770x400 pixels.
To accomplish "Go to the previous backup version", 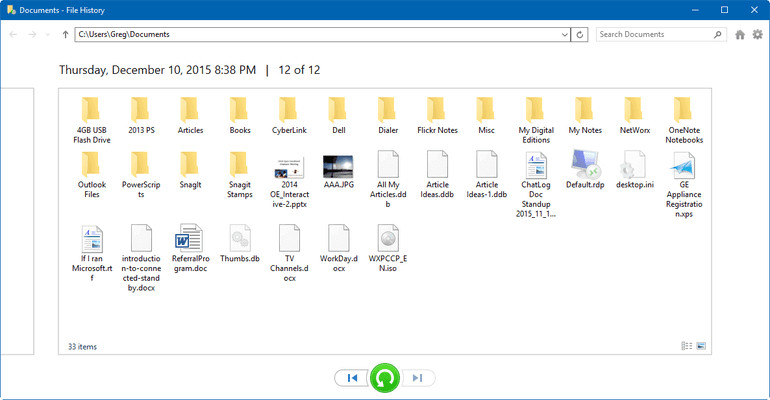I will 352,378.
